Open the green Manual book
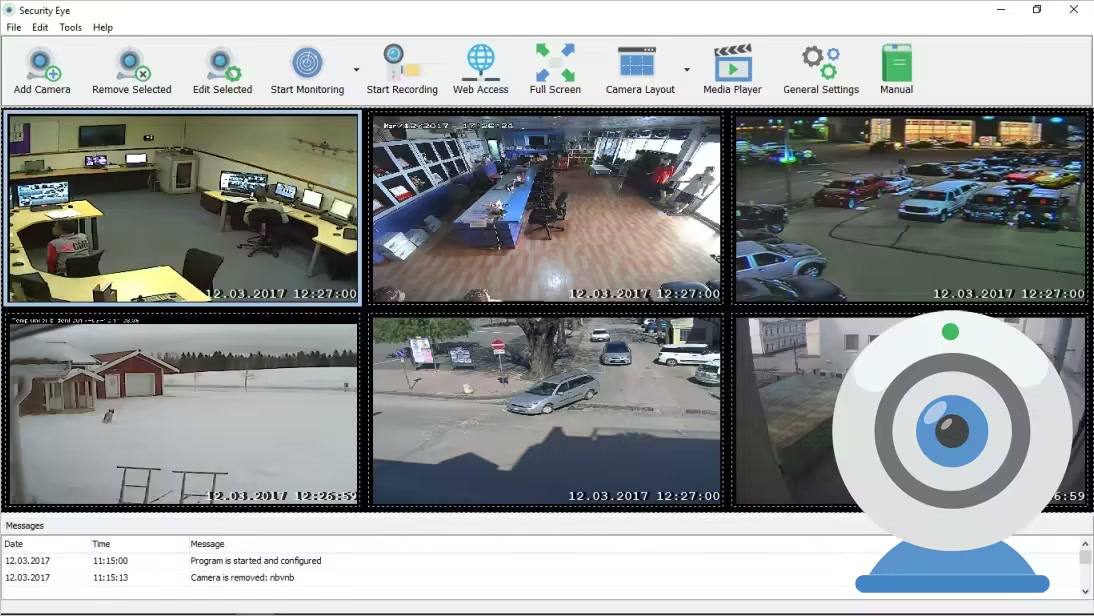1094x616 pixels. 896,64
